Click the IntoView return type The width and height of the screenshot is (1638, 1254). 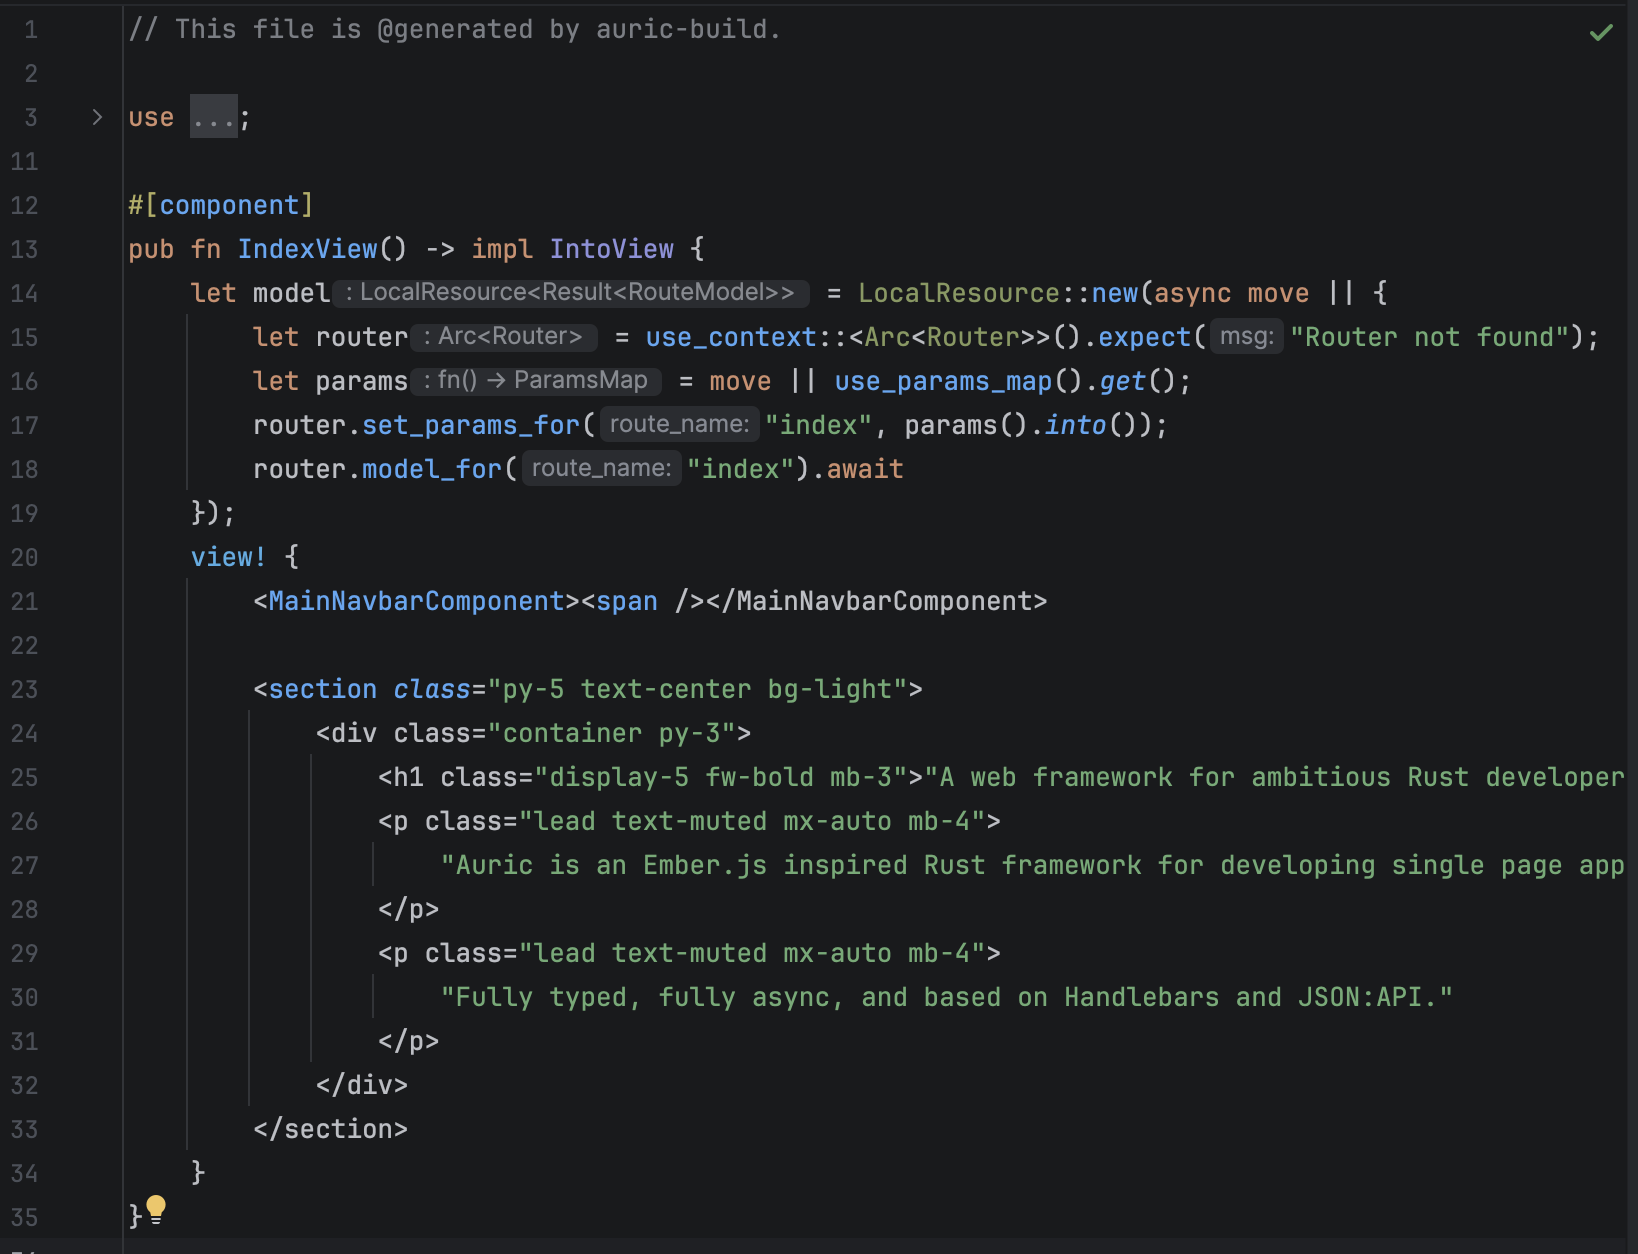pyautogui.click(x=612, y=249)
